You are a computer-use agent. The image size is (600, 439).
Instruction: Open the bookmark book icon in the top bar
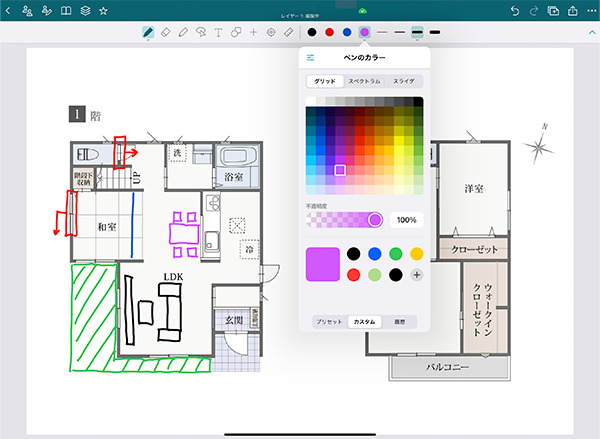pos(66,11)
